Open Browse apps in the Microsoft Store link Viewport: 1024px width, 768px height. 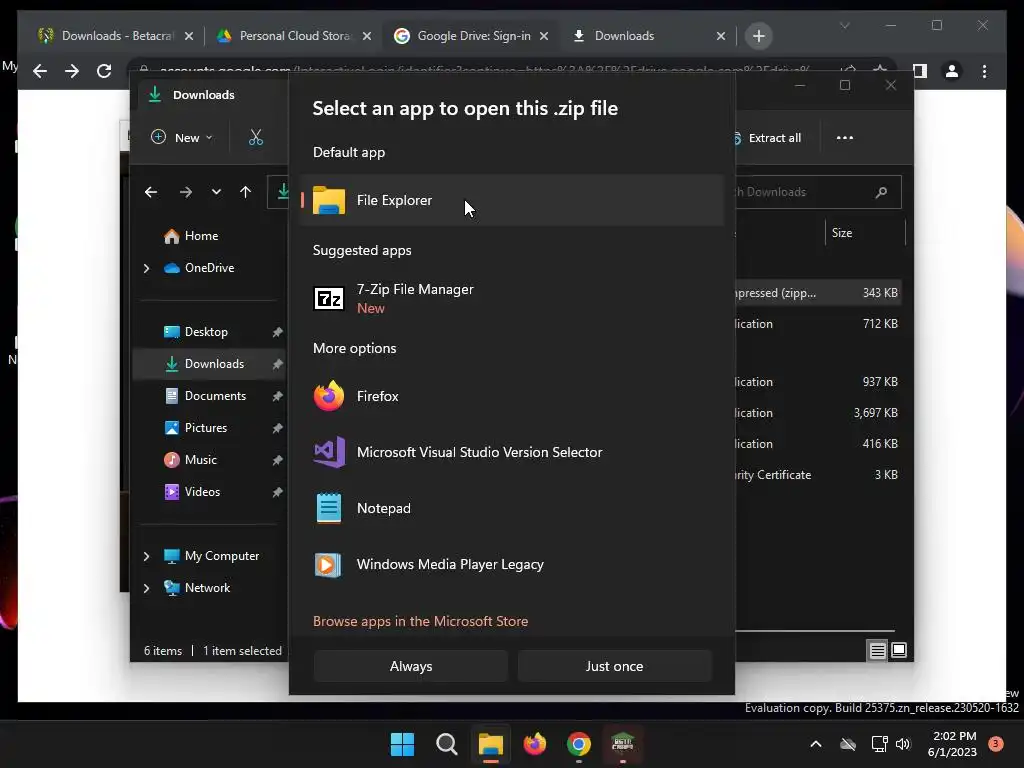point(421,621)
